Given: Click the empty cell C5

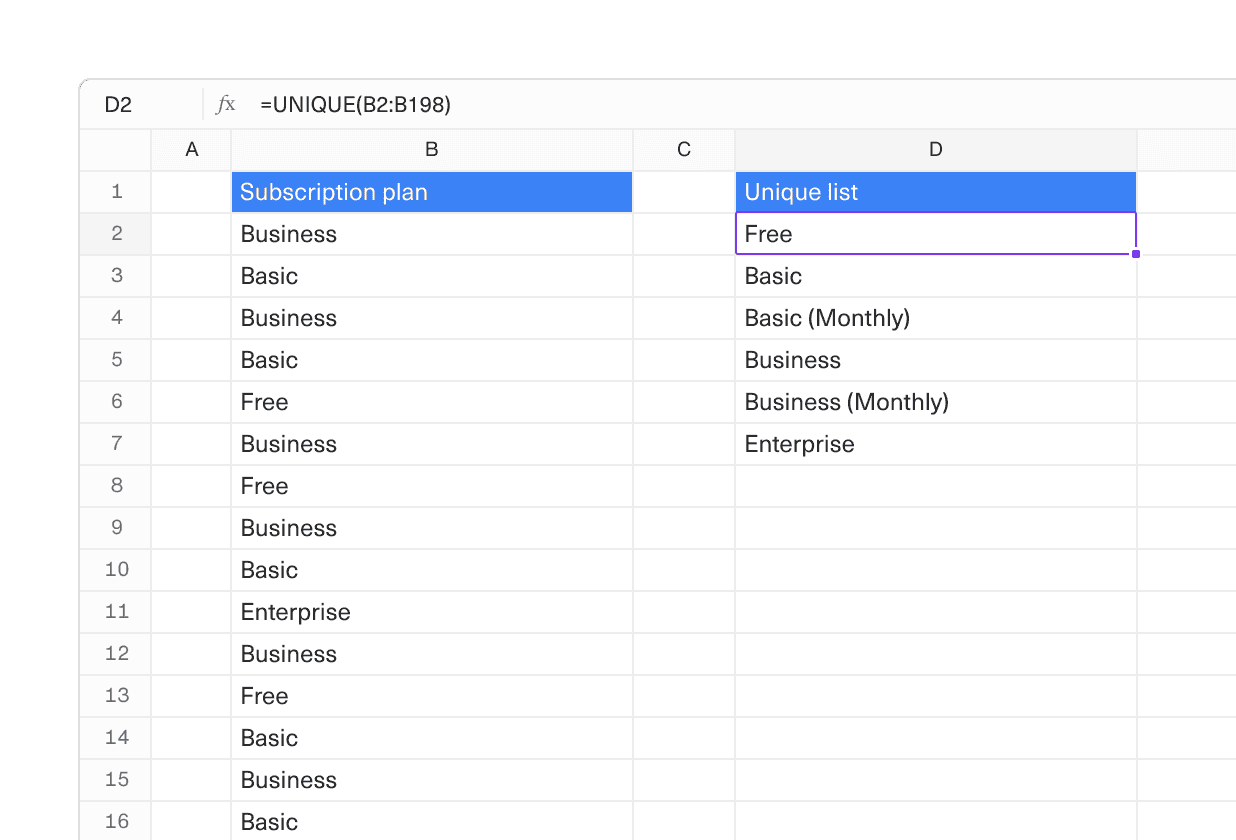Looking at the screenshot, I should point(684,360).
